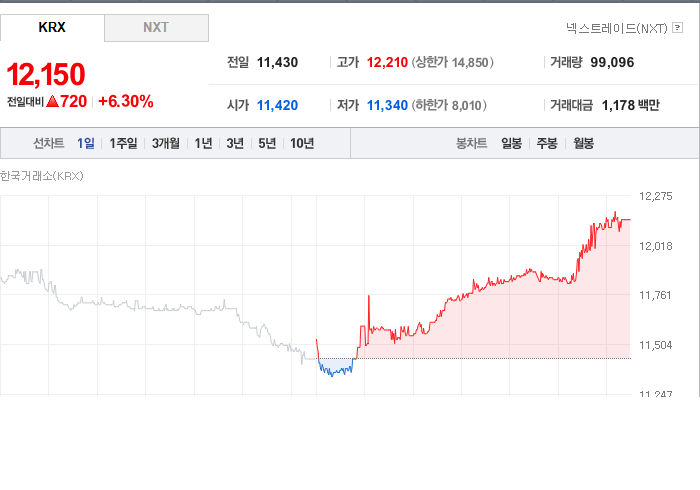The image size is (700, 490).
Task: Select the 3년 line chart period
Action: coord(235,143)
